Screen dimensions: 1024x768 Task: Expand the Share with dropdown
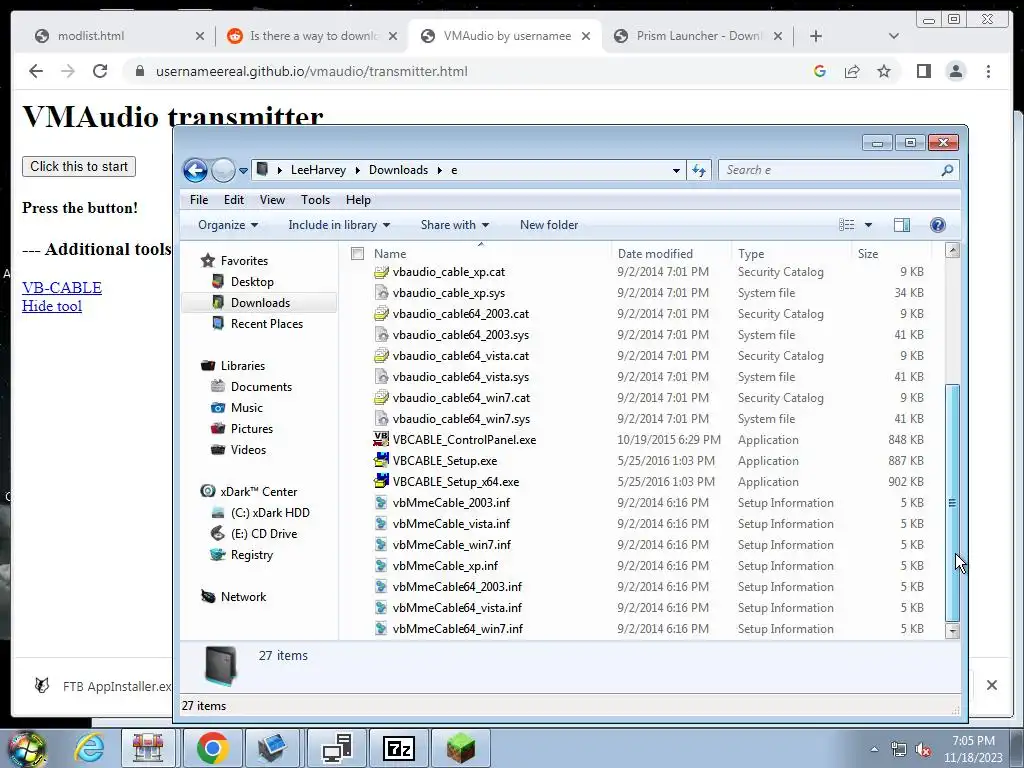(455, 225)
